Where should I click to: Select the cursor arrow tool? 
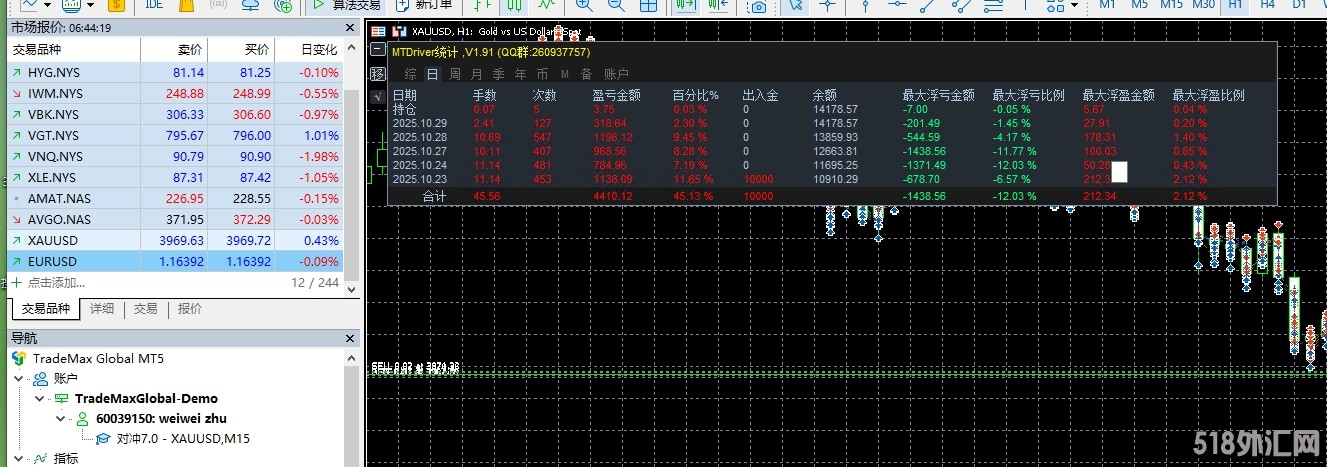[795, 6]
